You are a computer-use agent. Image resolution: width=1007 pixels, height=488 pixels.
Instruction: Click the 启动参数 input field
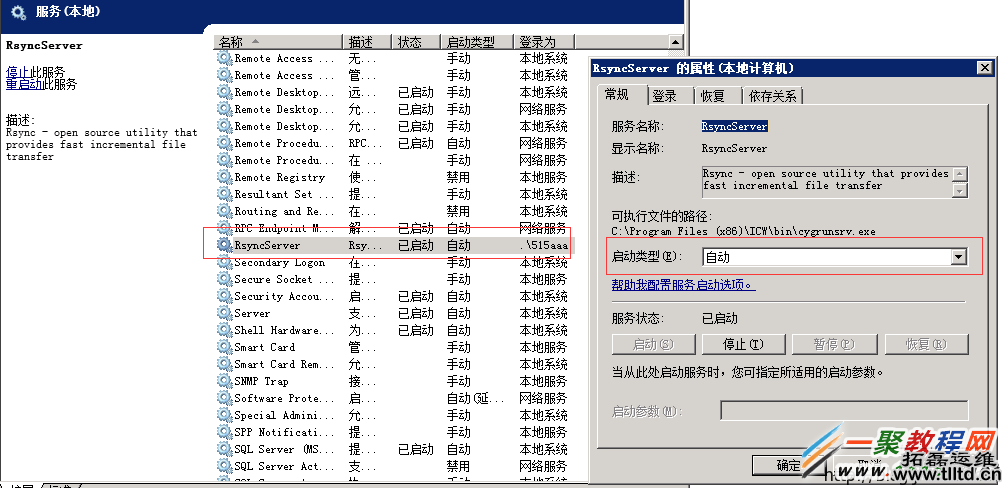point(844,411)
